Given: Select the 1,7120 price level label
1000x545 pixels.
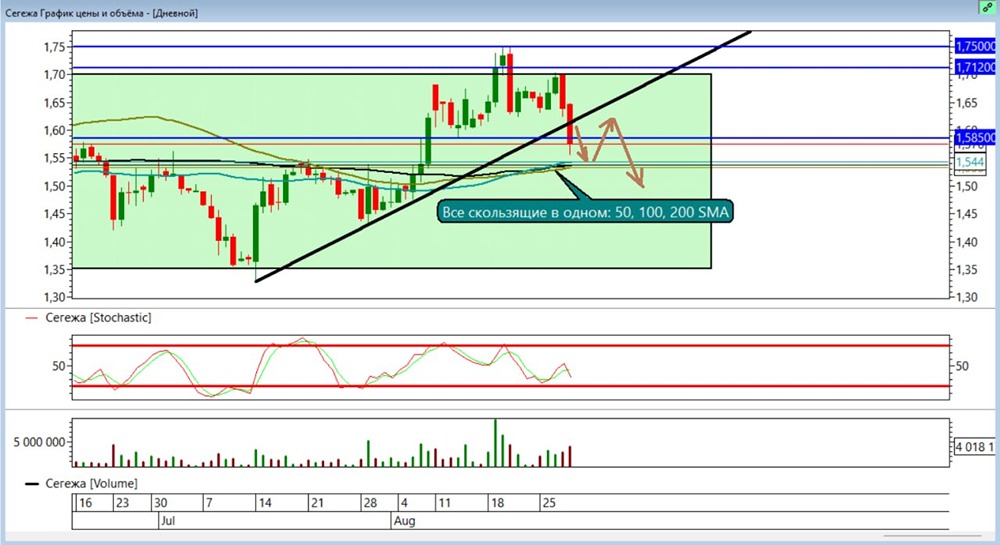Looking at the screenshot, I should click(x=975, y=67).
